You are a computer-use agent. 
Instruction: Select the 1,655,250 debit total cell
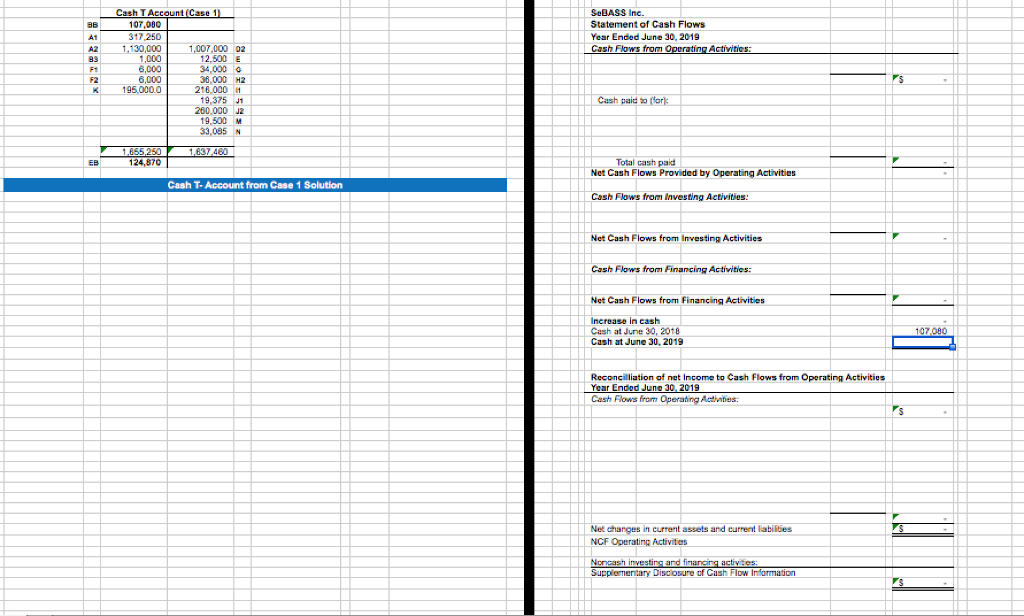click(x=142, y=152)
